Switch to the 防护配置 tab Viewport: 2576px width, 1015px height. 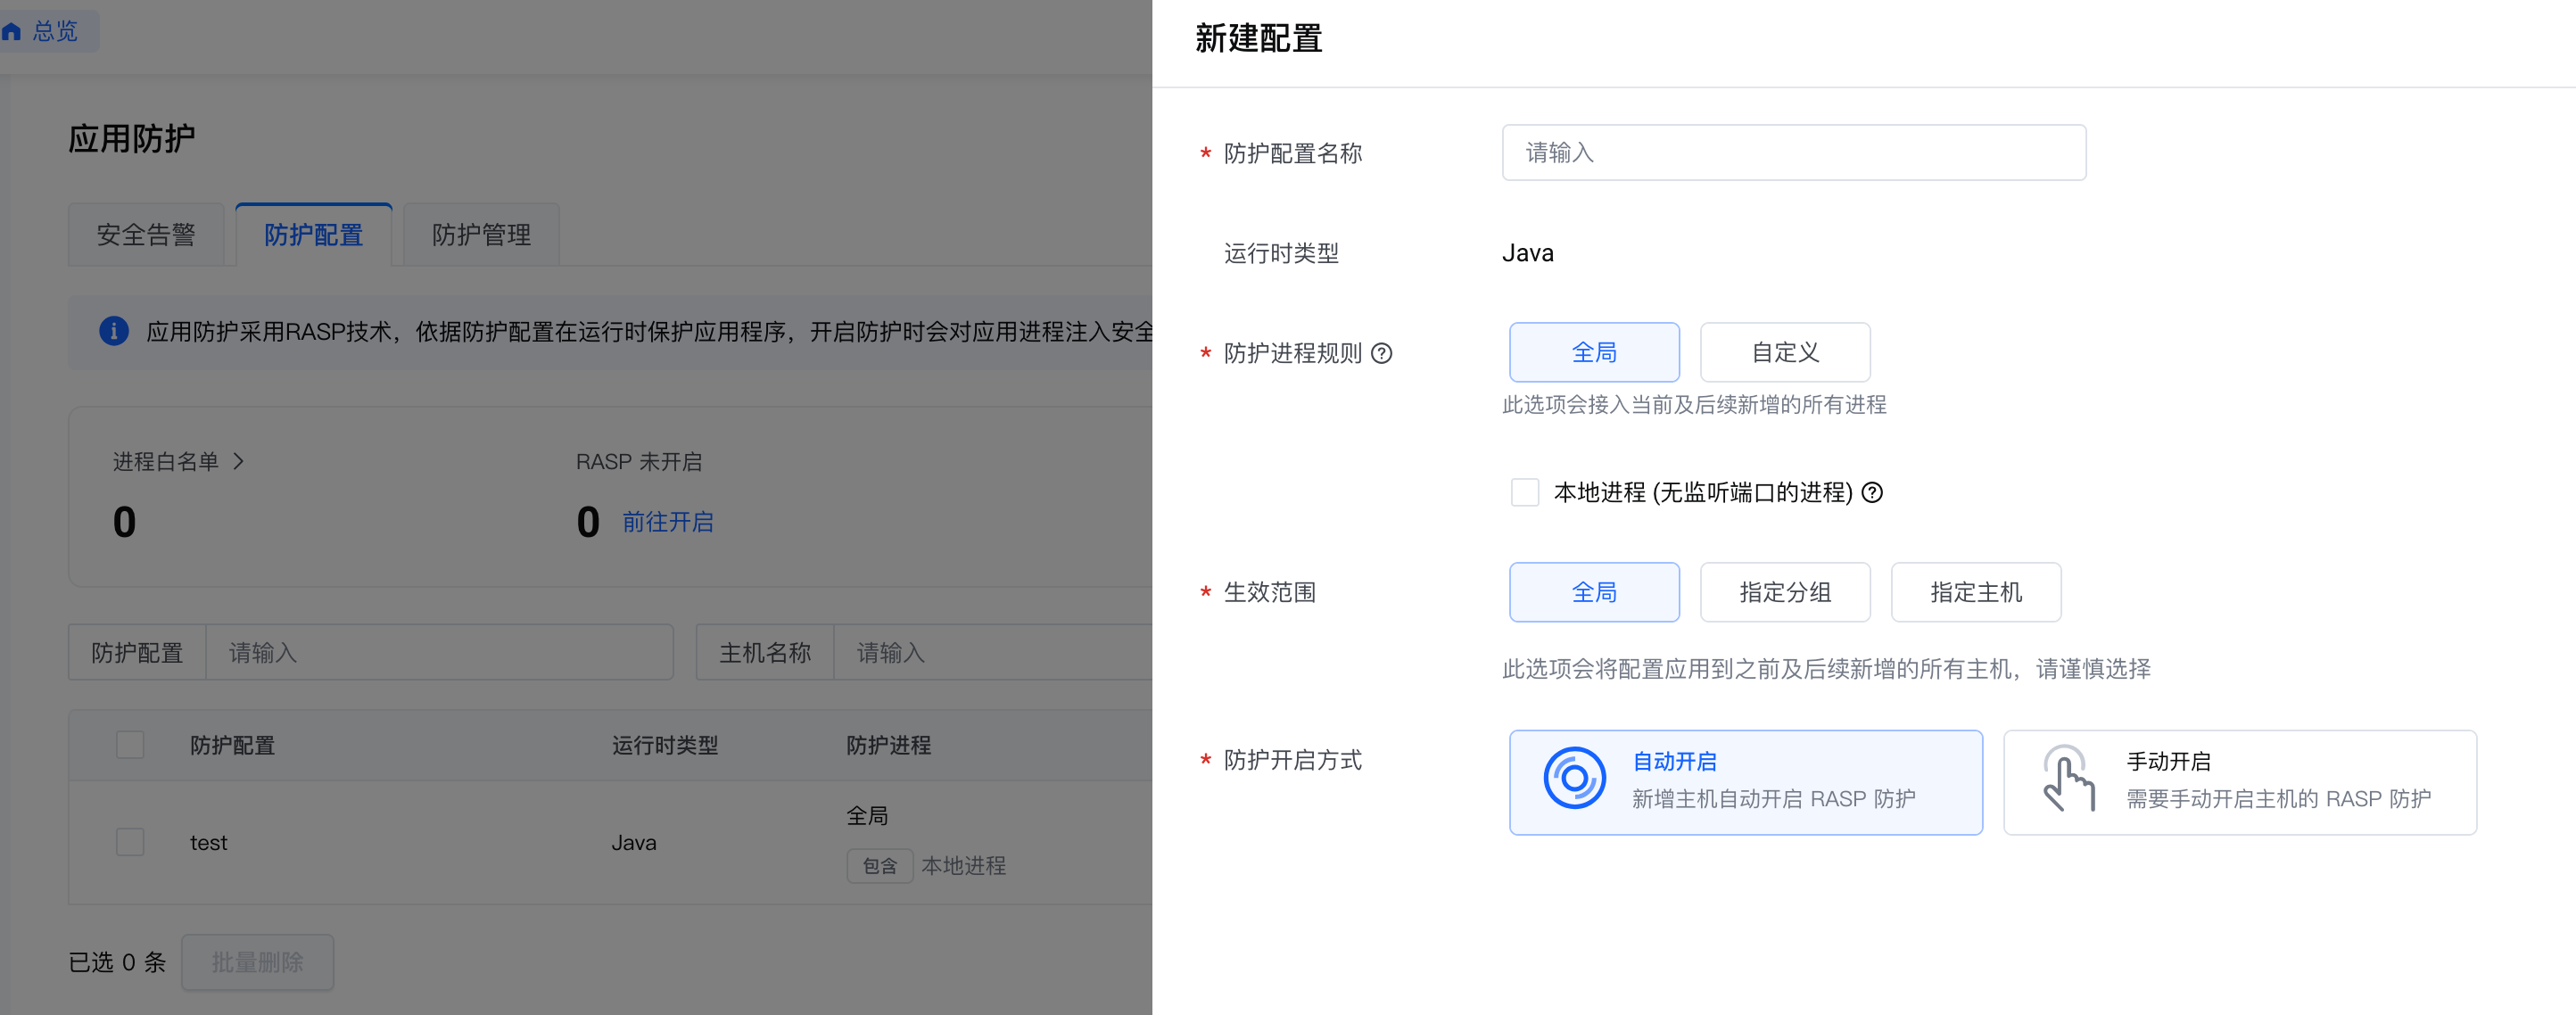pyautogui.click(x=314, y=235)
